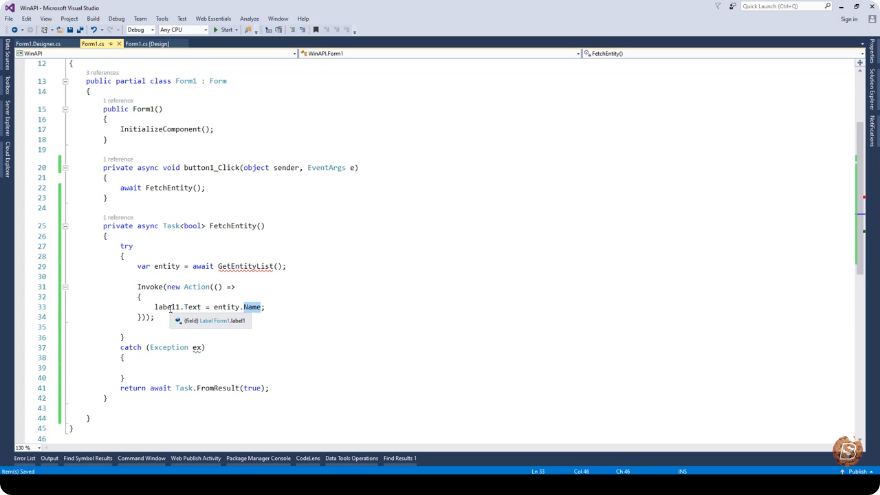The image size is (880, 495).
Task: Open the Debug menu
Action: click(x=116, y=19)
